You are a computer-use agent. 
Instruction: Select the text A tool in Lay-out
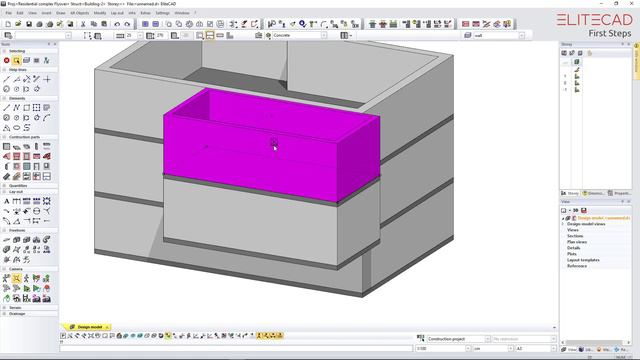[7, 201]
